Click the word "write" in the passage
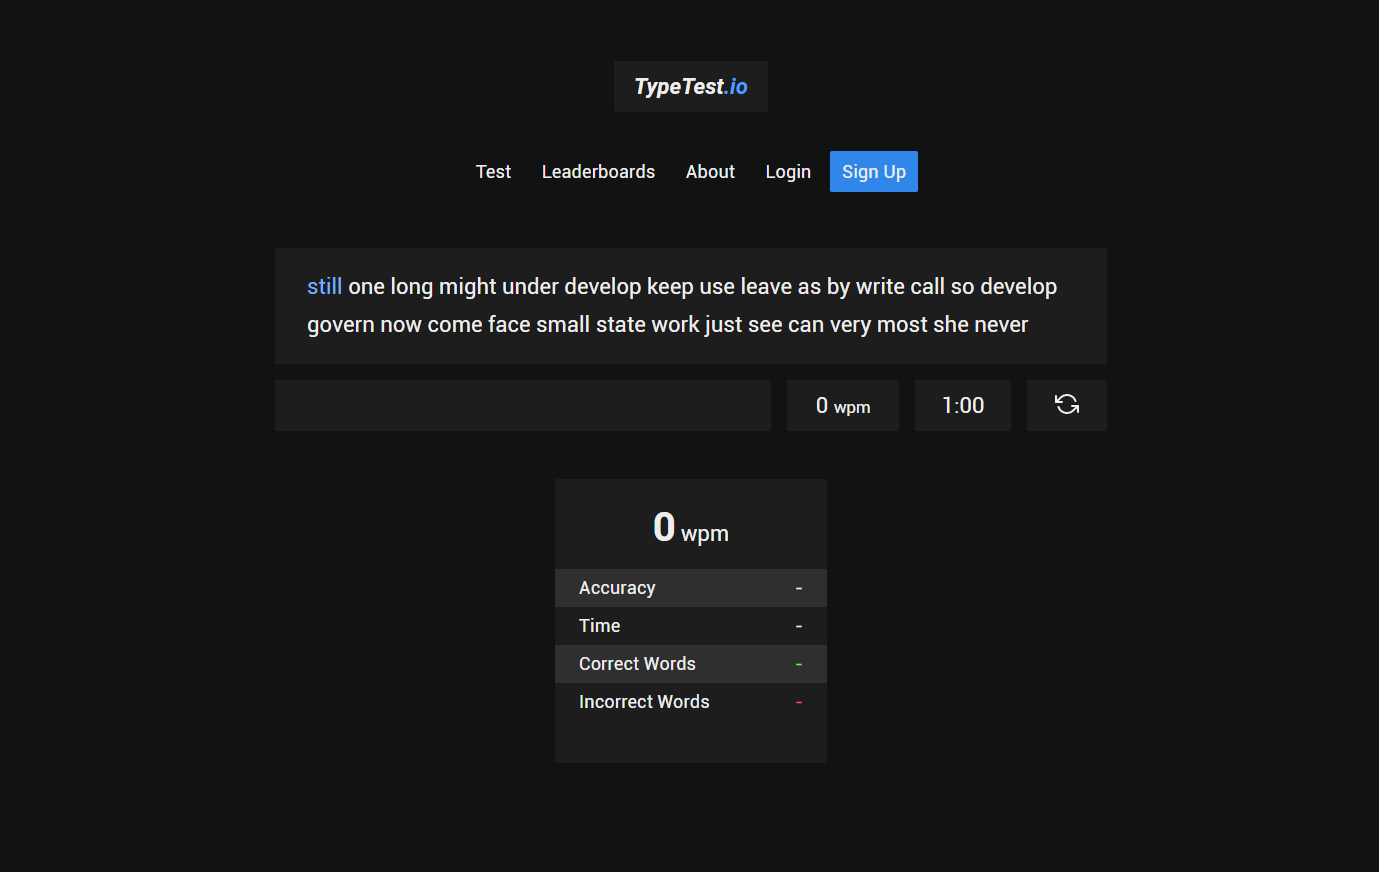Image resolution: width=1379 pixels, height=872 pixels. (880, 287)
